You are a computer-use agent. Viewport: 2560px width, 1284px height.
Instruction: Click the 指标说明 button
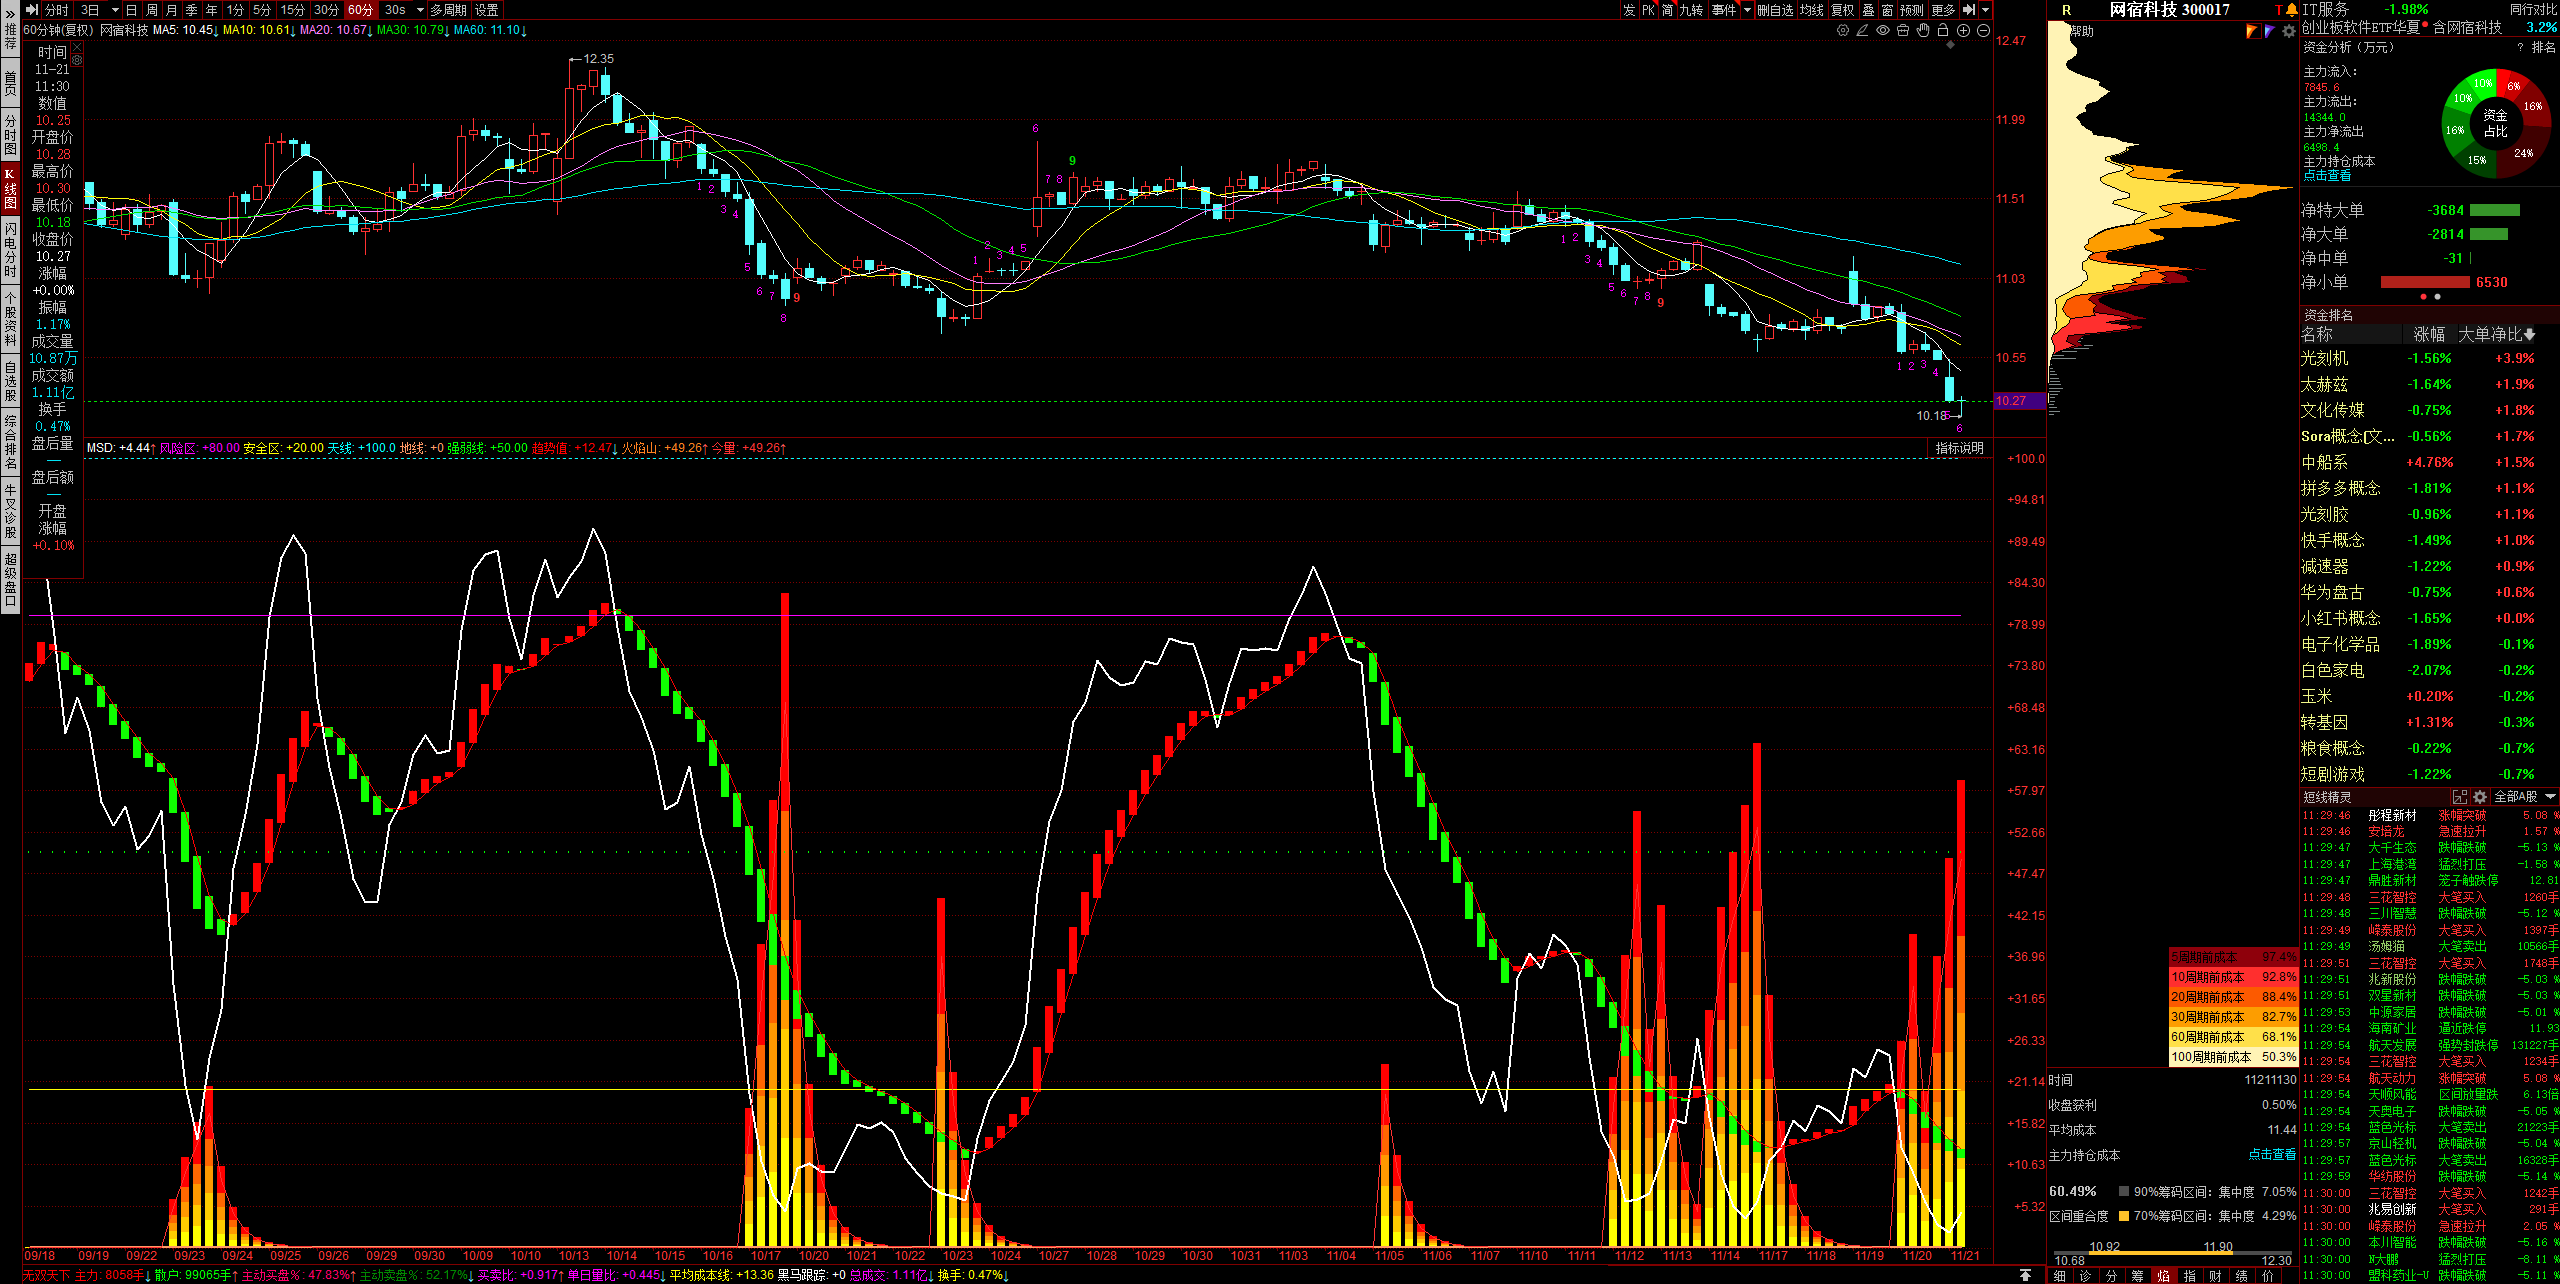click(x=1959, y=448)
